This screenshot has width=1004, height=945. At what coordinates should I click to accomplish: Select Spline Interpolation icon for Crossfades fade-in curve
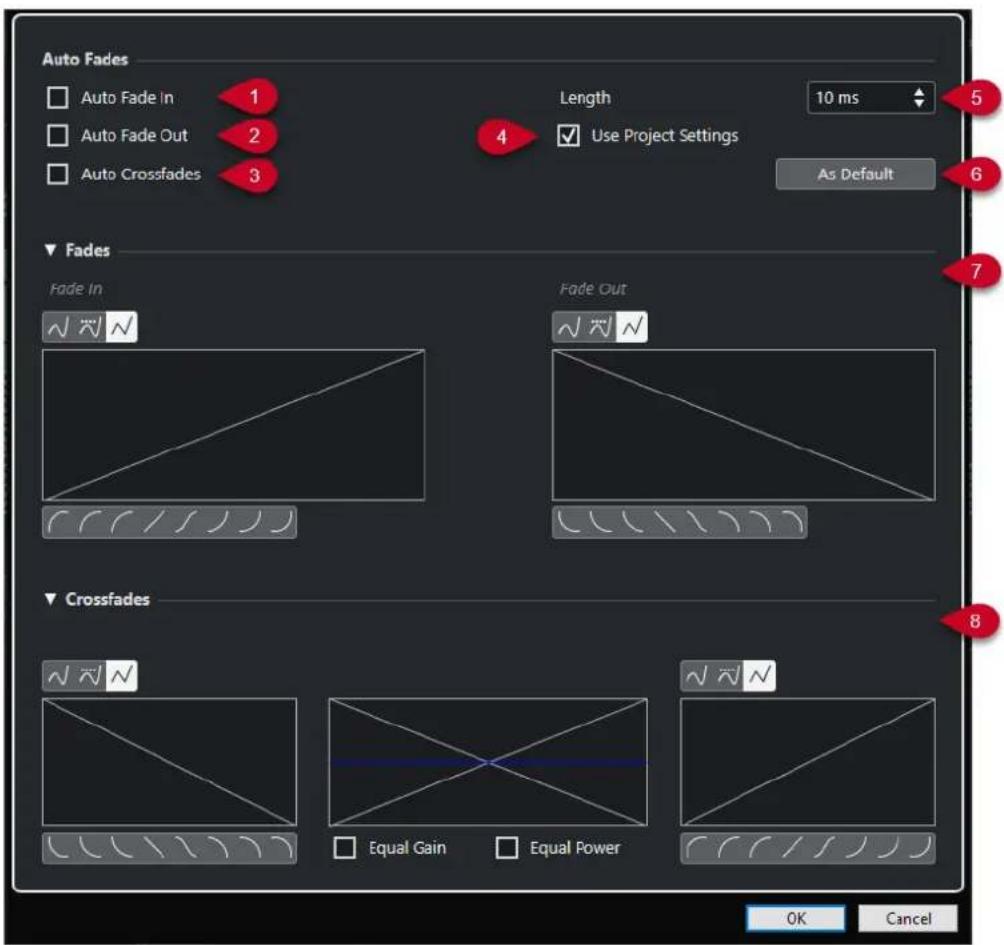(x=697, y=676)
